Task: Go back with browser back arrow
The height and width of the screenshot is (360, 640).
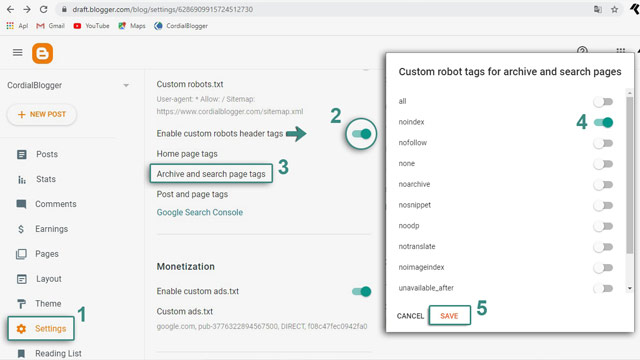Action: coord(10,9)
